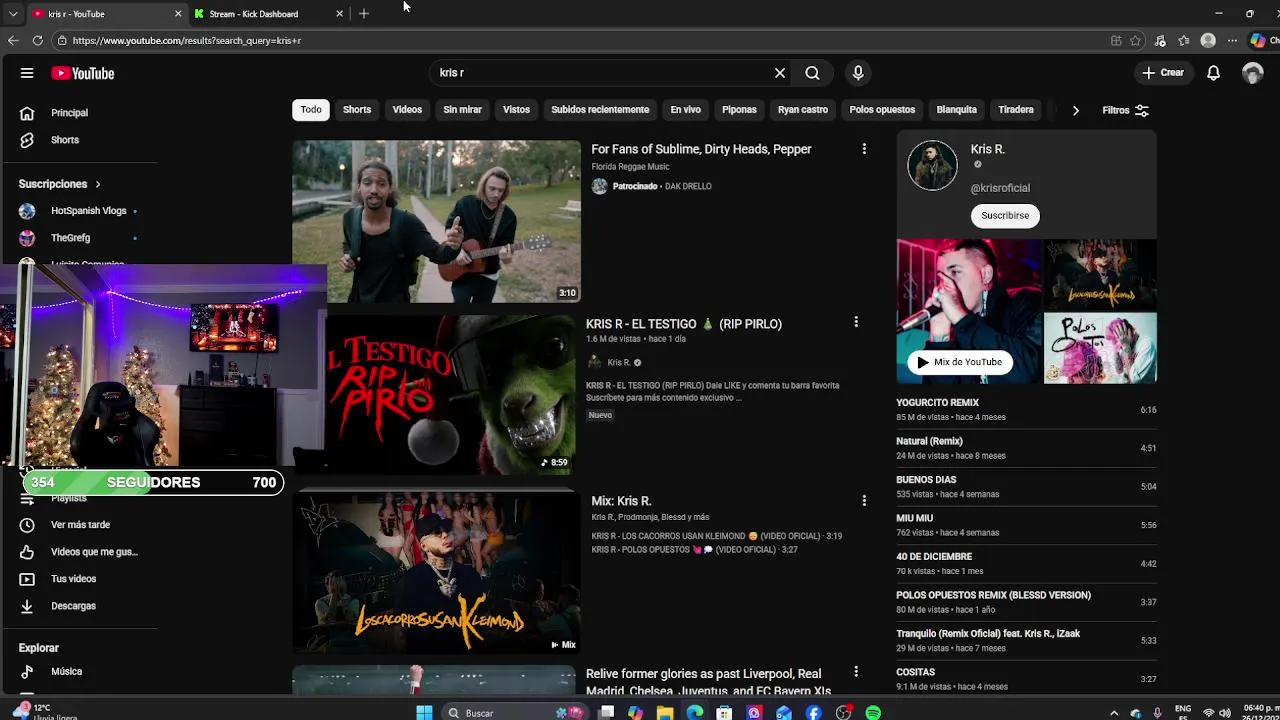Show hidden system tray icons
The height and width of the screenshot is (720, 1280).
(x=1114, y=713)
